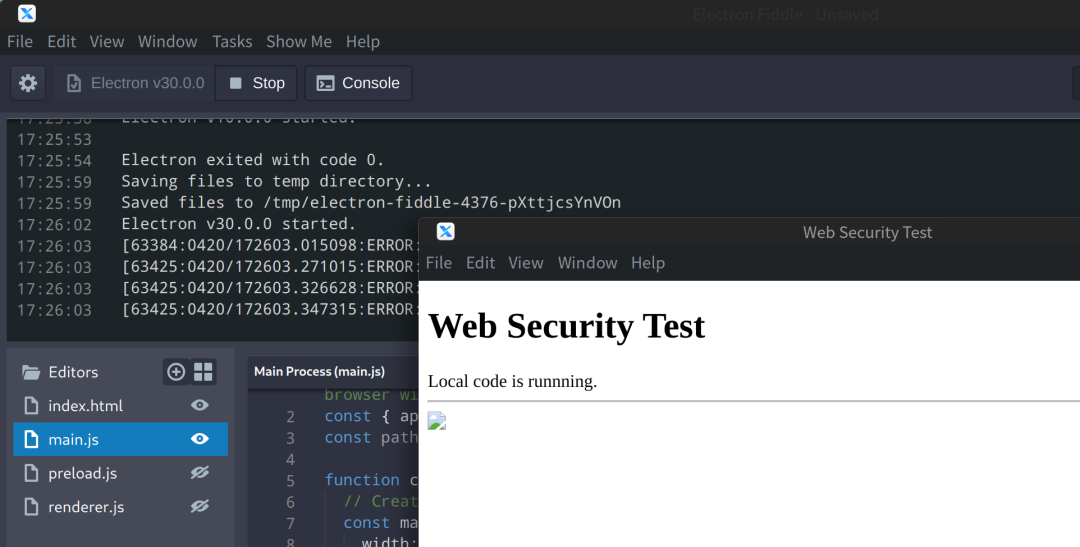Click the Web Security Test window logo icon
This screenshot has width=1080, height=547.
coord(446,232)
